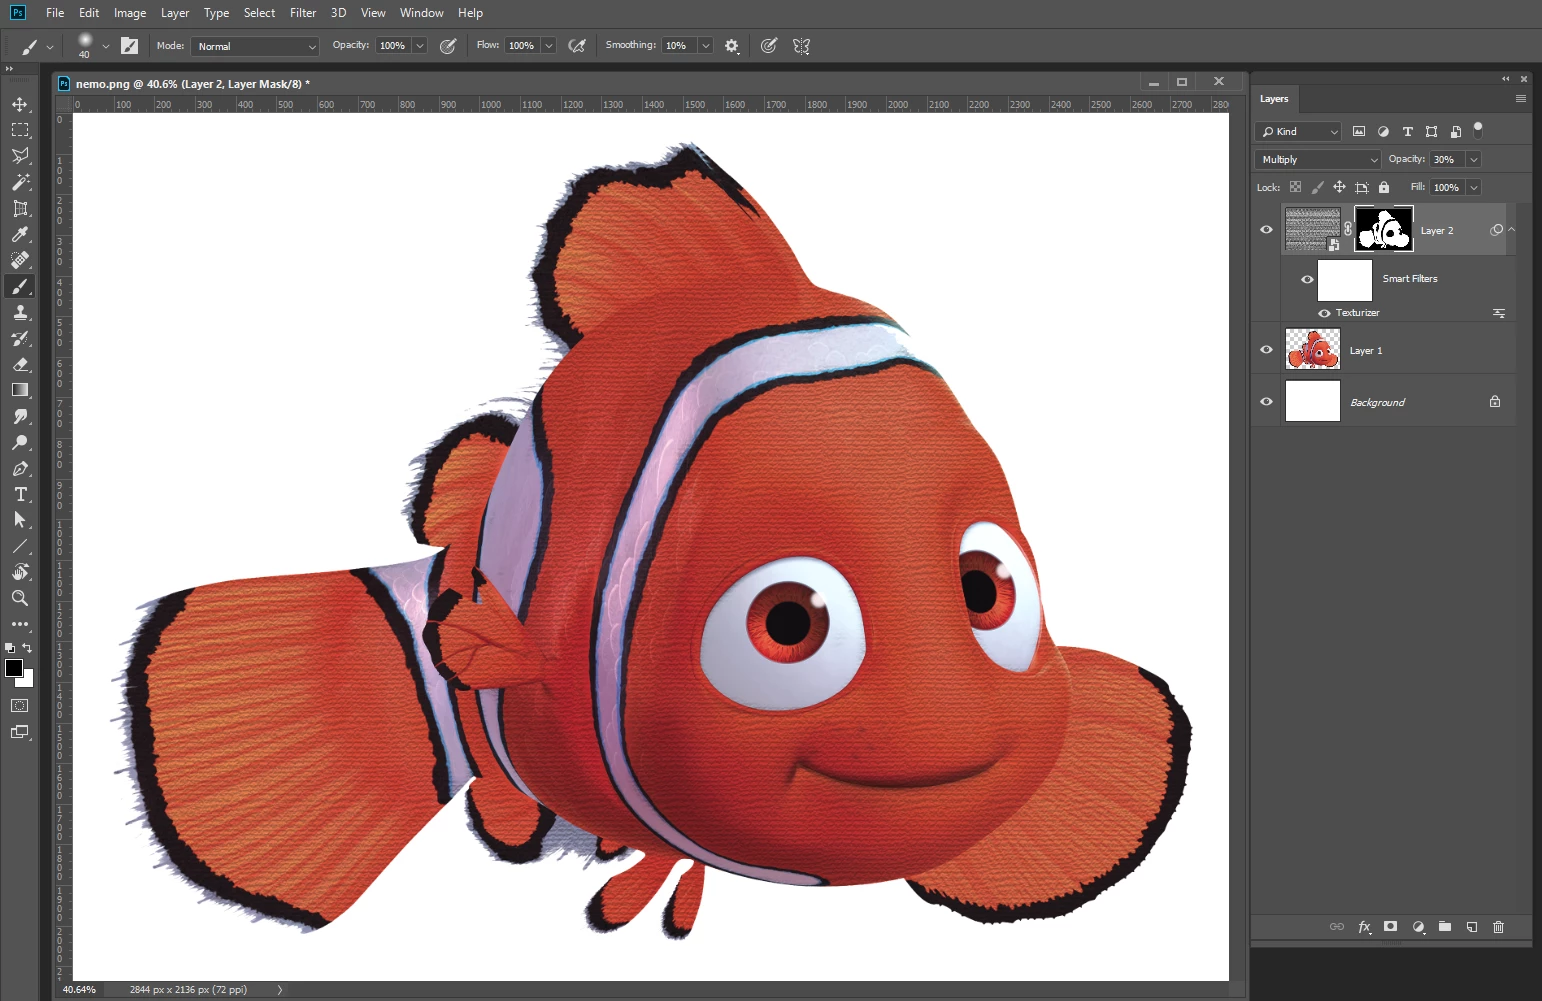This screenshot has height=1001, width=1542.
Task: Select the Pen tool
Action: tap(20, 468)
